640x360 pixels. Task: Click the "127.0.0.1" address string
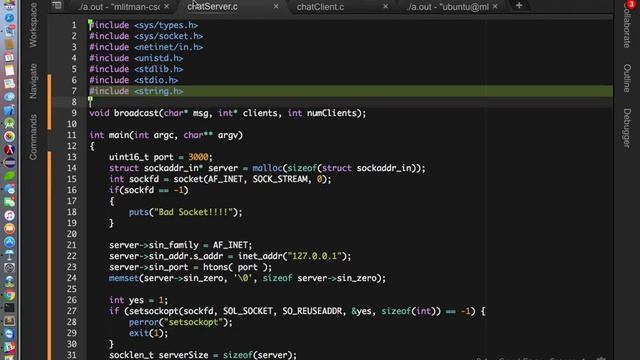314,256
